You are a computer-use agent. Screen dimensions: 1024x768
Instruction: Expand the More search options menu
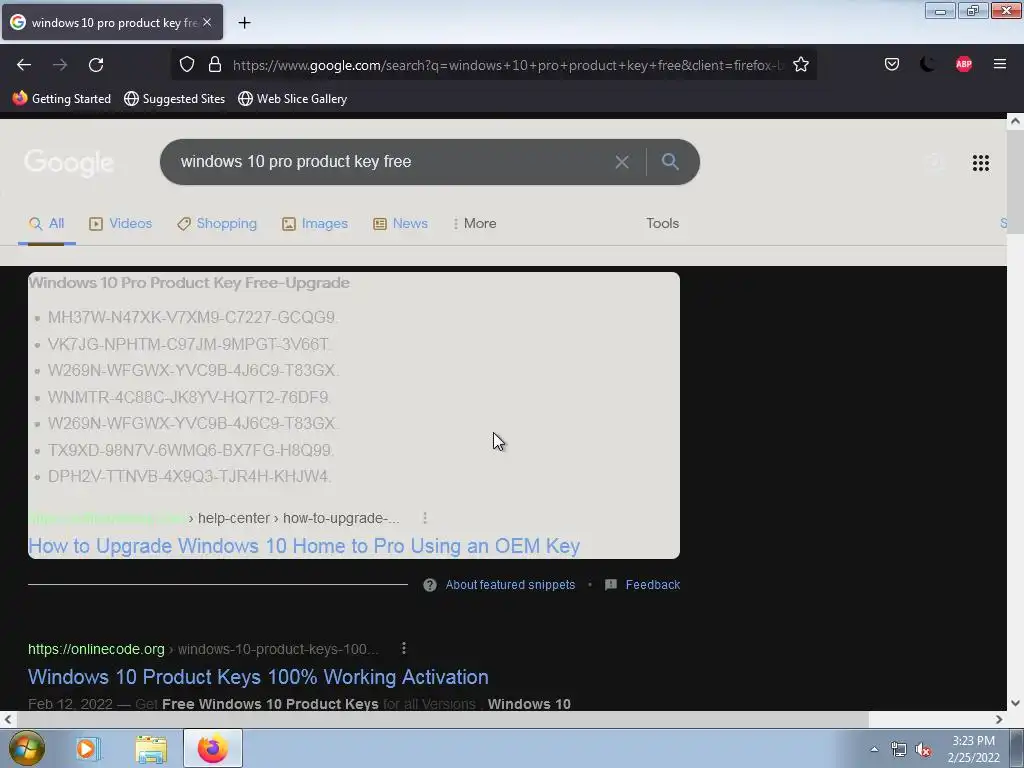(475, 223)
